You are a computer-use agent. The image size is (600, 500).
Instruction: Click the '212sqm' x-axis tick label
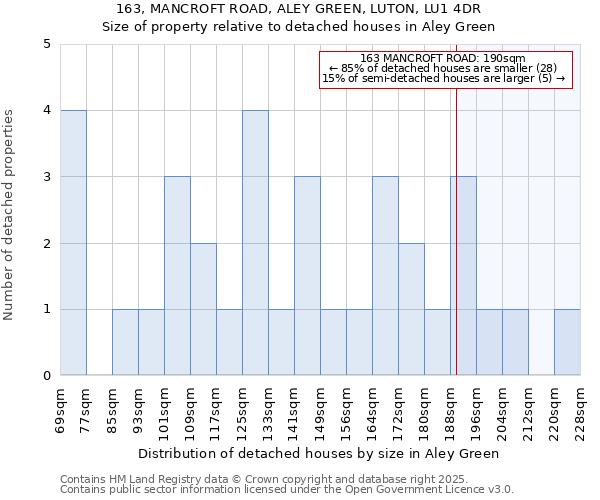(528, 415)
